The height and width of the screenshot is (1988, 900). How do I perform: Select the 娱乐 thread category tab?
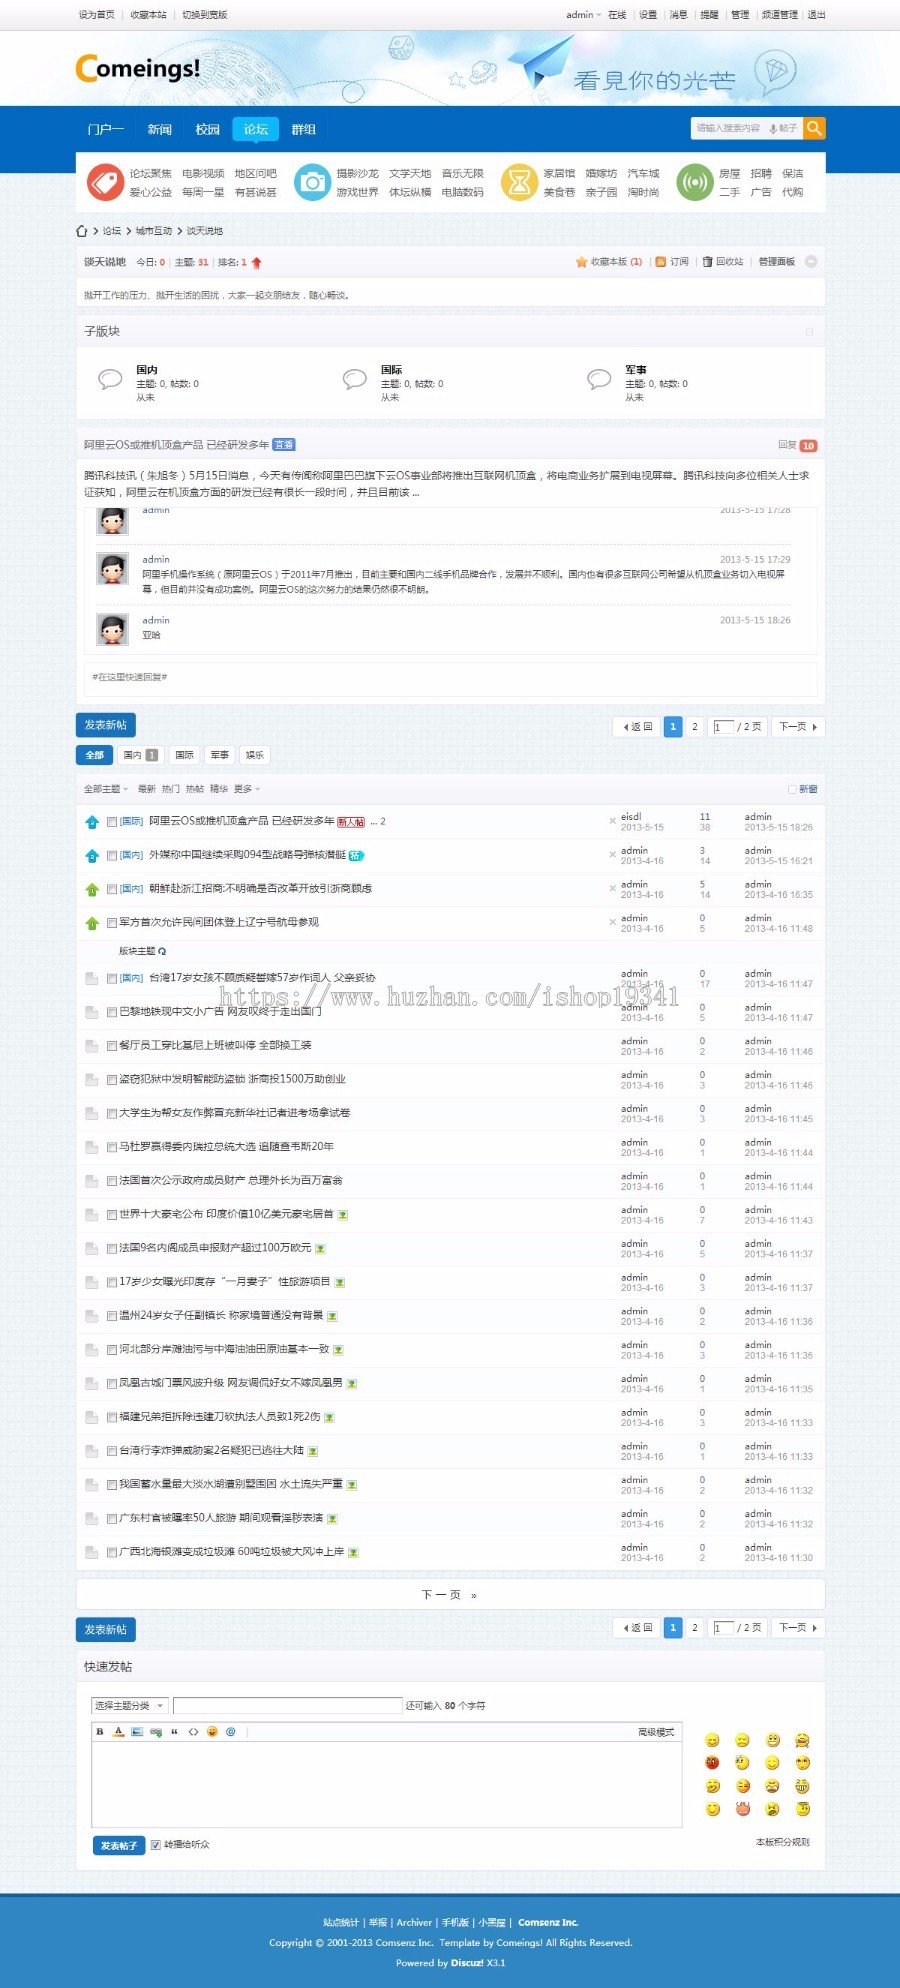(255, 755)
